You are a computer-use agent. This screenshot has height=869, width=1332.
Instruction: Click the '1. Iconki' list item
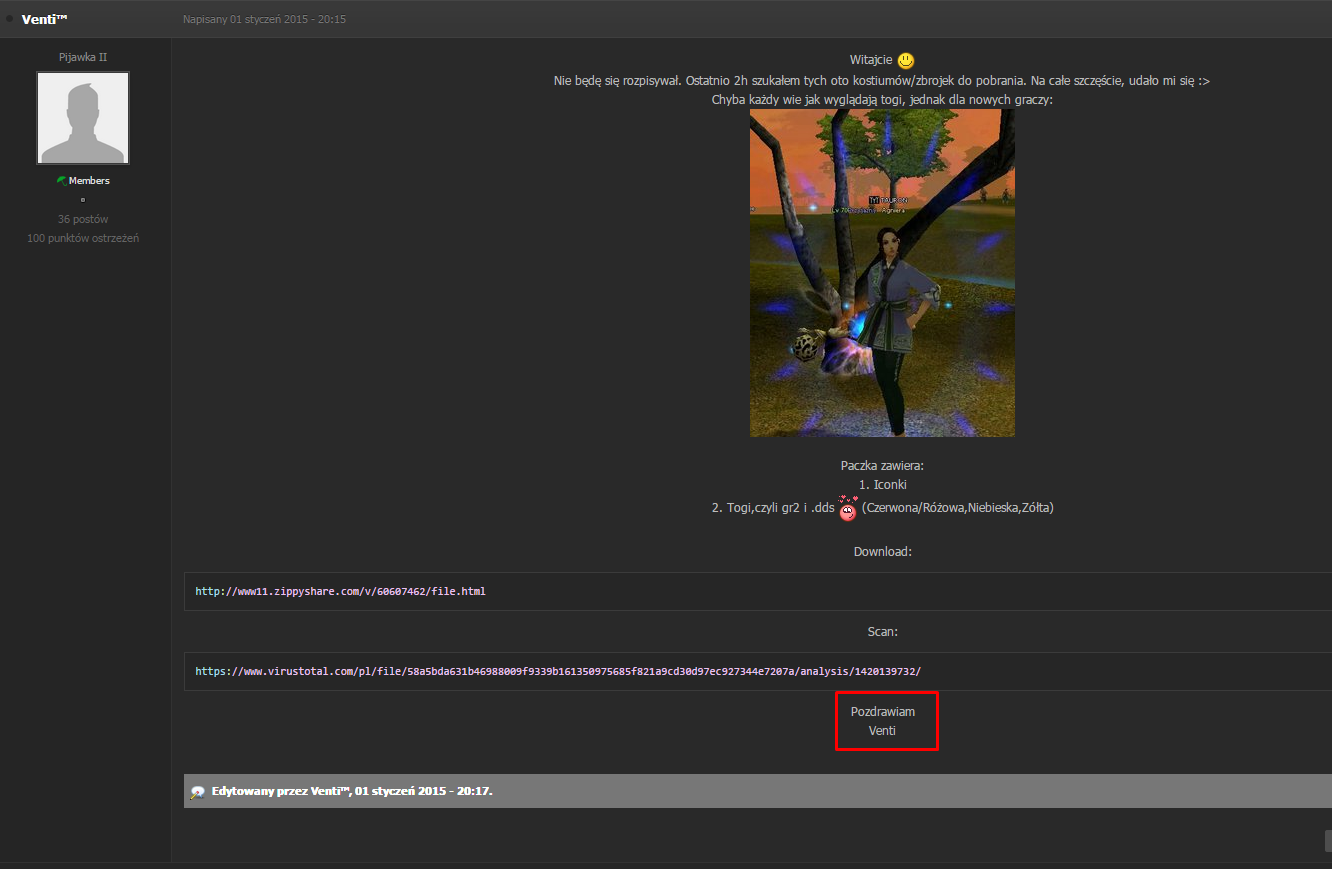(x=883, y=485)
